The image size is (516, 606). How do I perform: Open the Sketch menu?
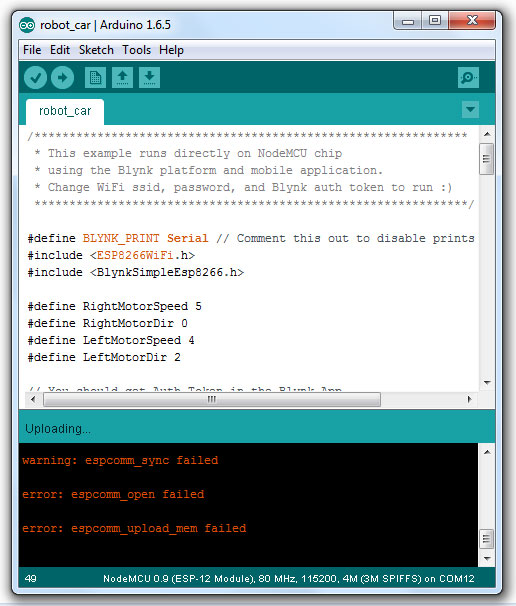(96, 50)
